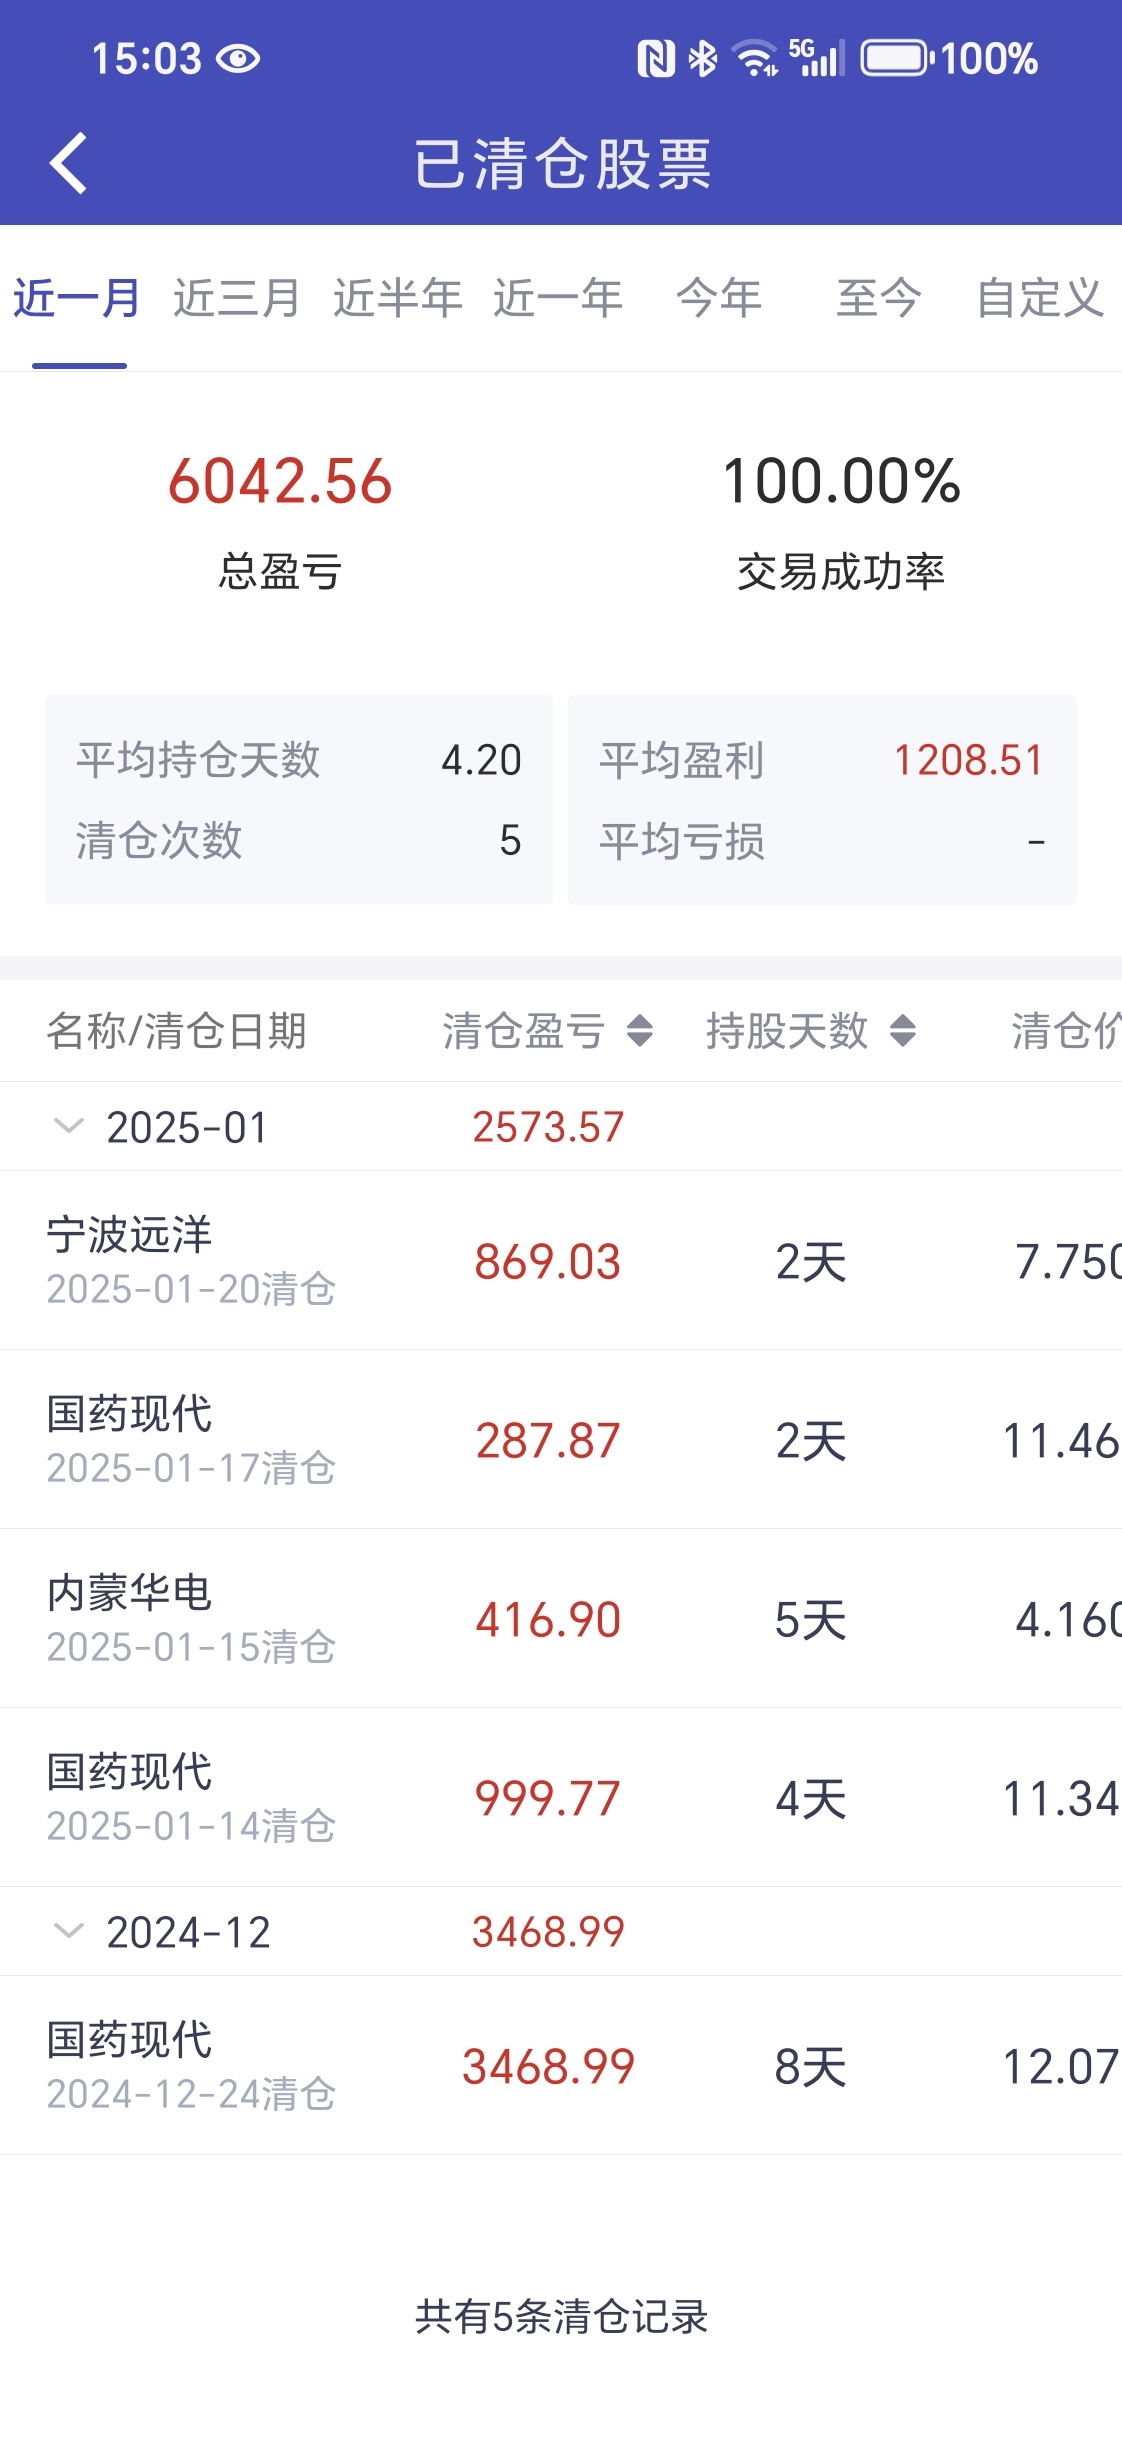Tap the NFC status icon
Screen dimensions: 1122x2442
pos(656,59)
